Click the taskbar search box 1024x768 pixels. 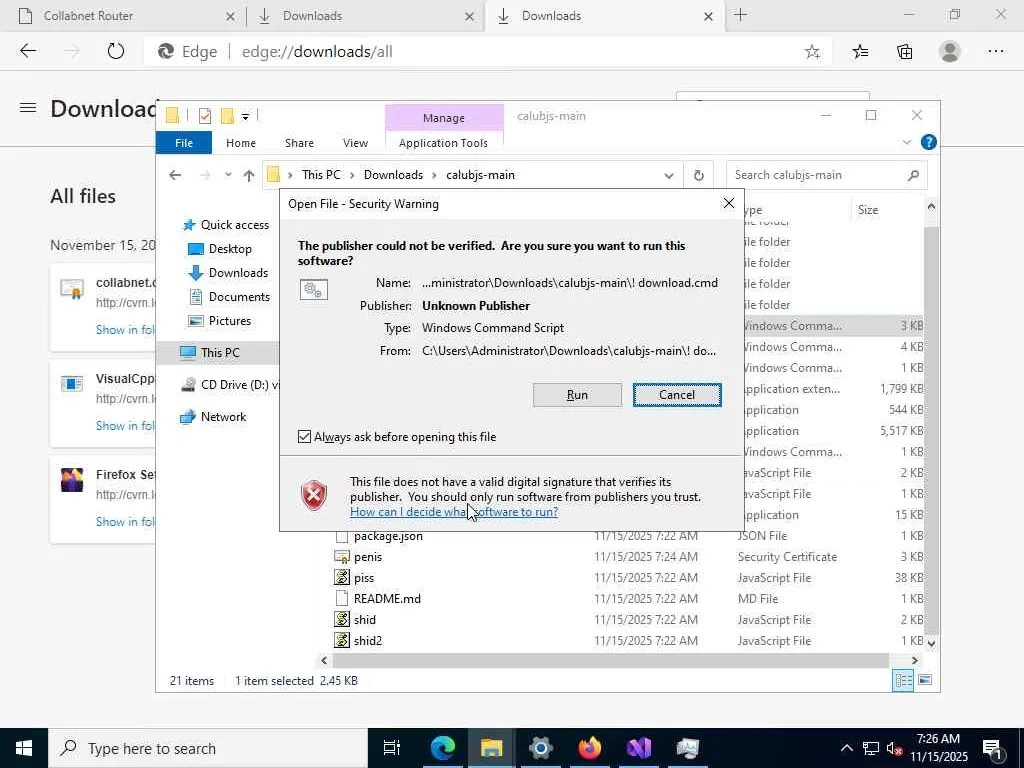[x=208, y=748]
